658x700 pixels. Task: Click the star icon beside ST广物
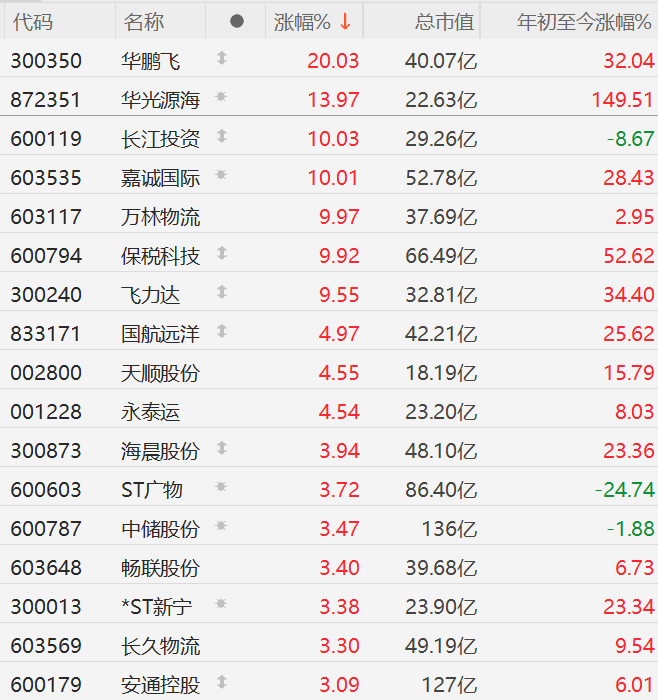tap(221, 487)
